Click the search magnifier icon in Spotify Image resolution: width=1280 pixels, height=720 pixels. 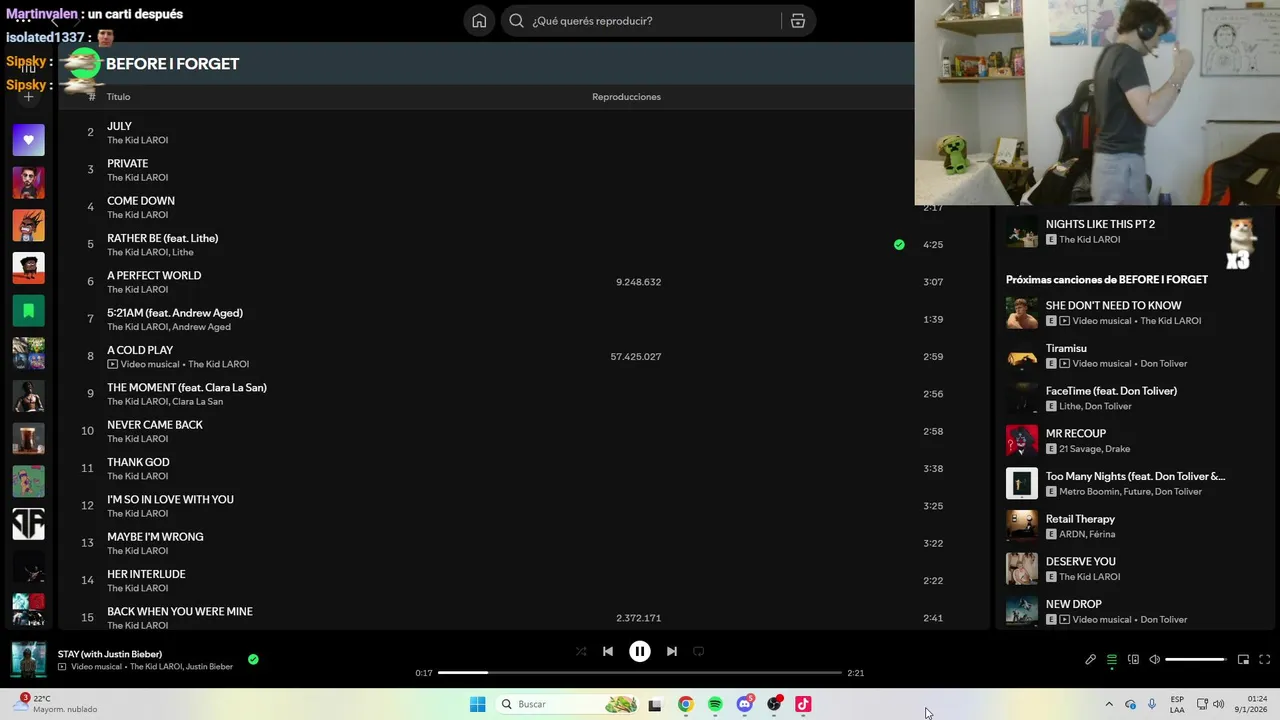[x=516, y=21]
